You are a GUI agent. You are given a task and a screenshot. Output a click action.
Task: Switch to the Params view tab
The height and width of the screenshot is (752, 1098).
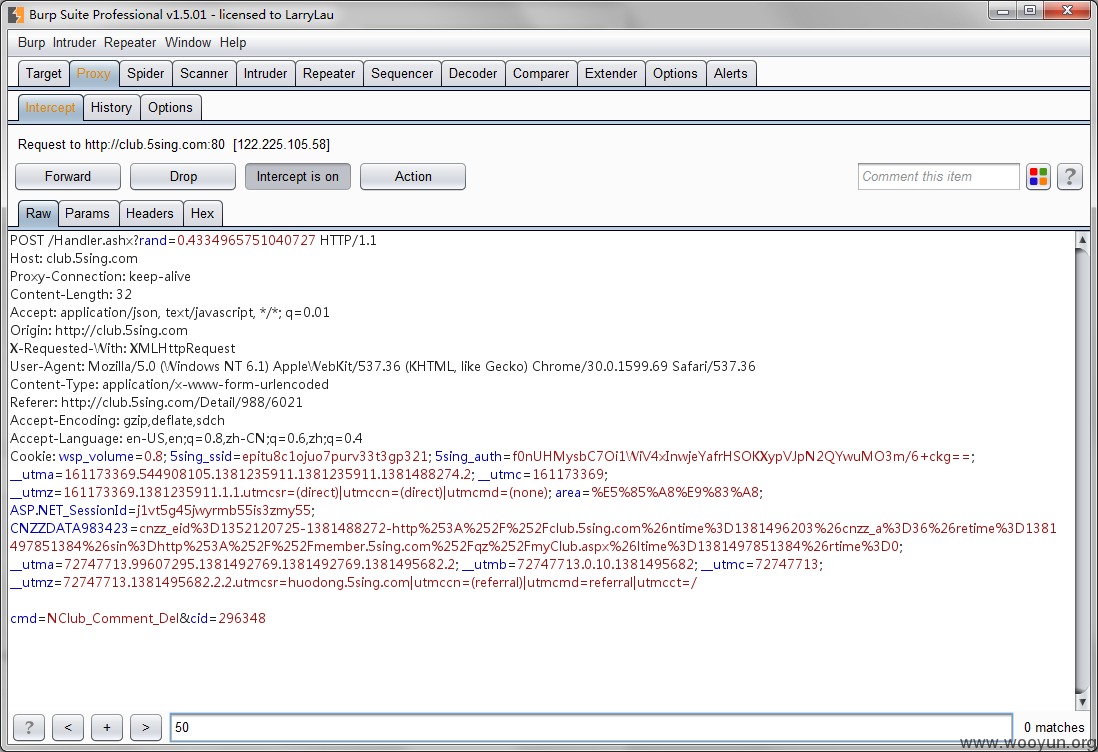click(88, 214)
